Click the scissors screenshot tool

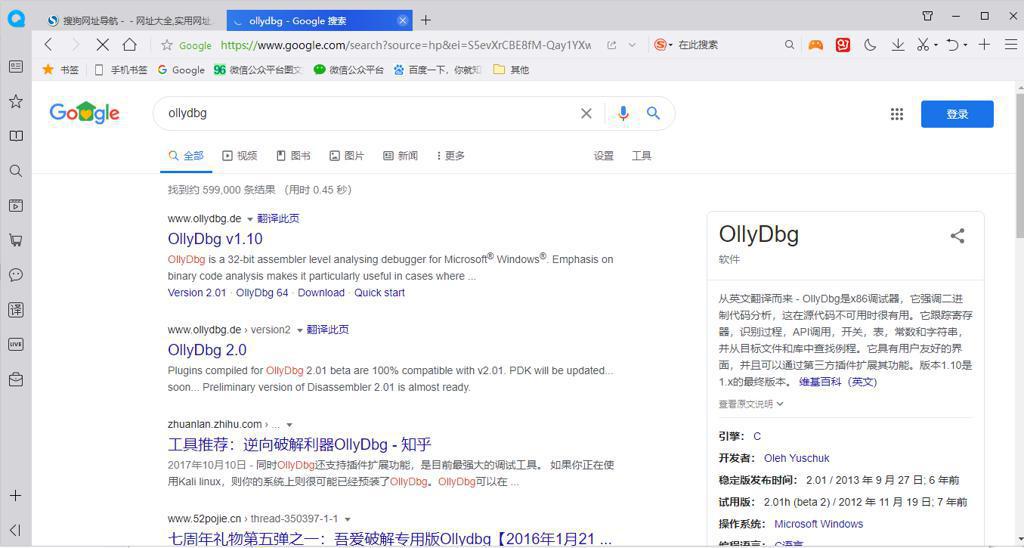point(923,45)
